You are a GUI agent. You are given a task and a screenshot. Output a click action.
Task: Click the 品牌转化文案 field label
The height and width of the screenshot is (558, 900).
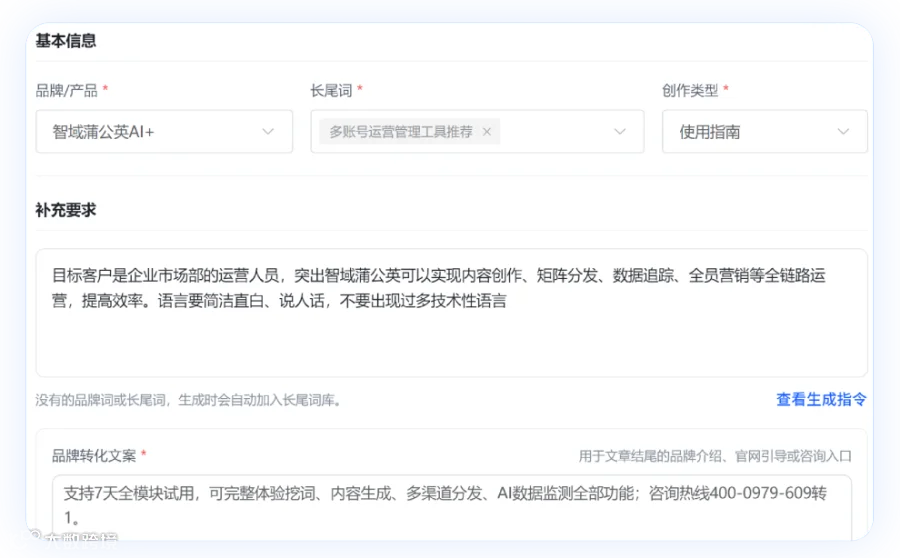pyautogui.click(x=94, y=456)
